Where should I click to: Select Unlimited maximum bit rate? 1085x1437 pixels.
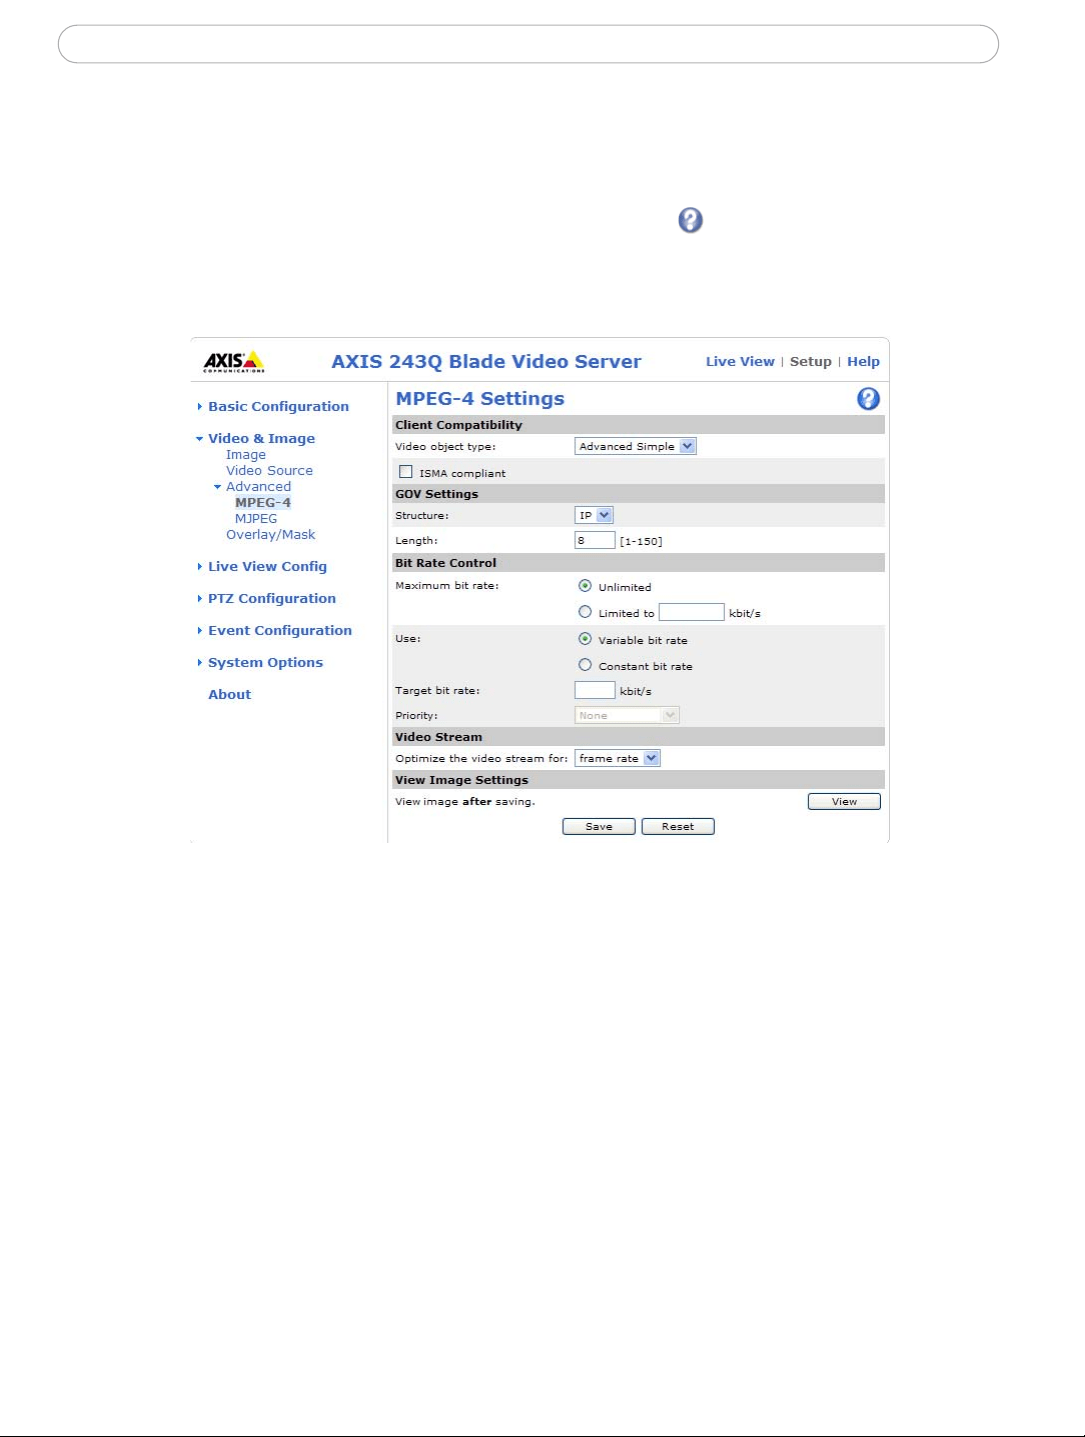pos(585,586)
